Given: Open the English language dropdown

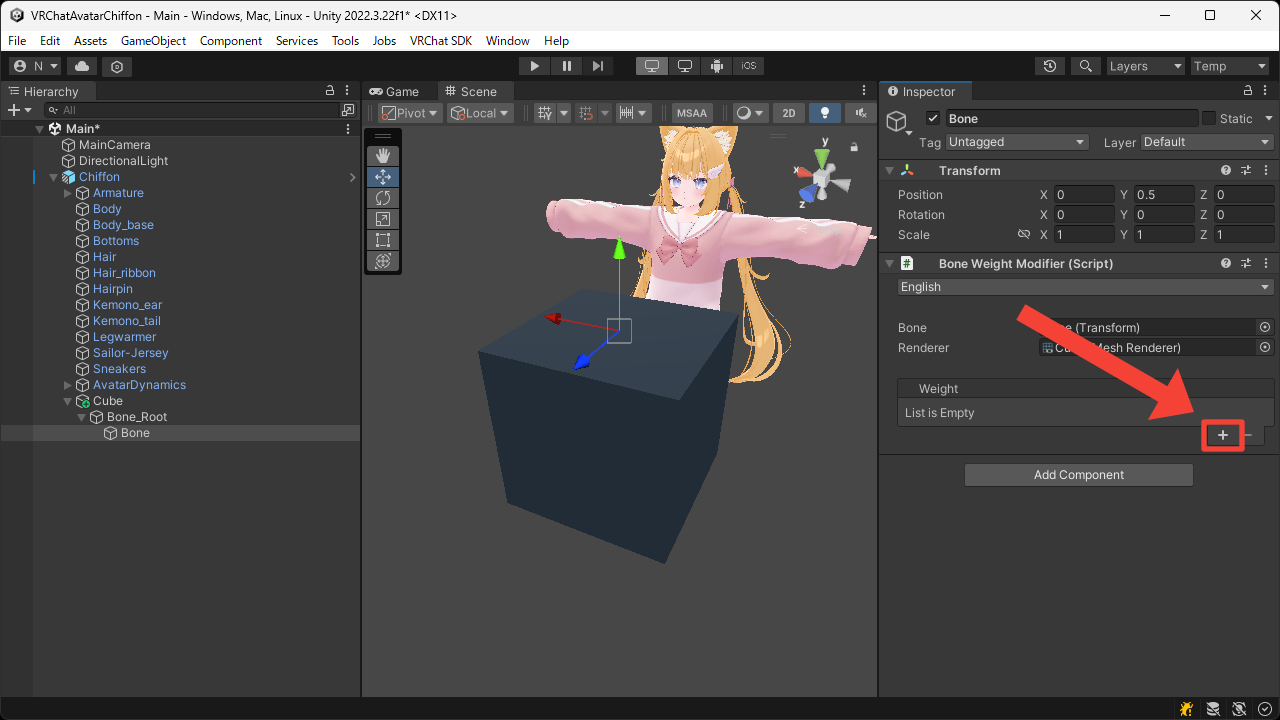Looking at the screenshot, I should click(1085, 287).
